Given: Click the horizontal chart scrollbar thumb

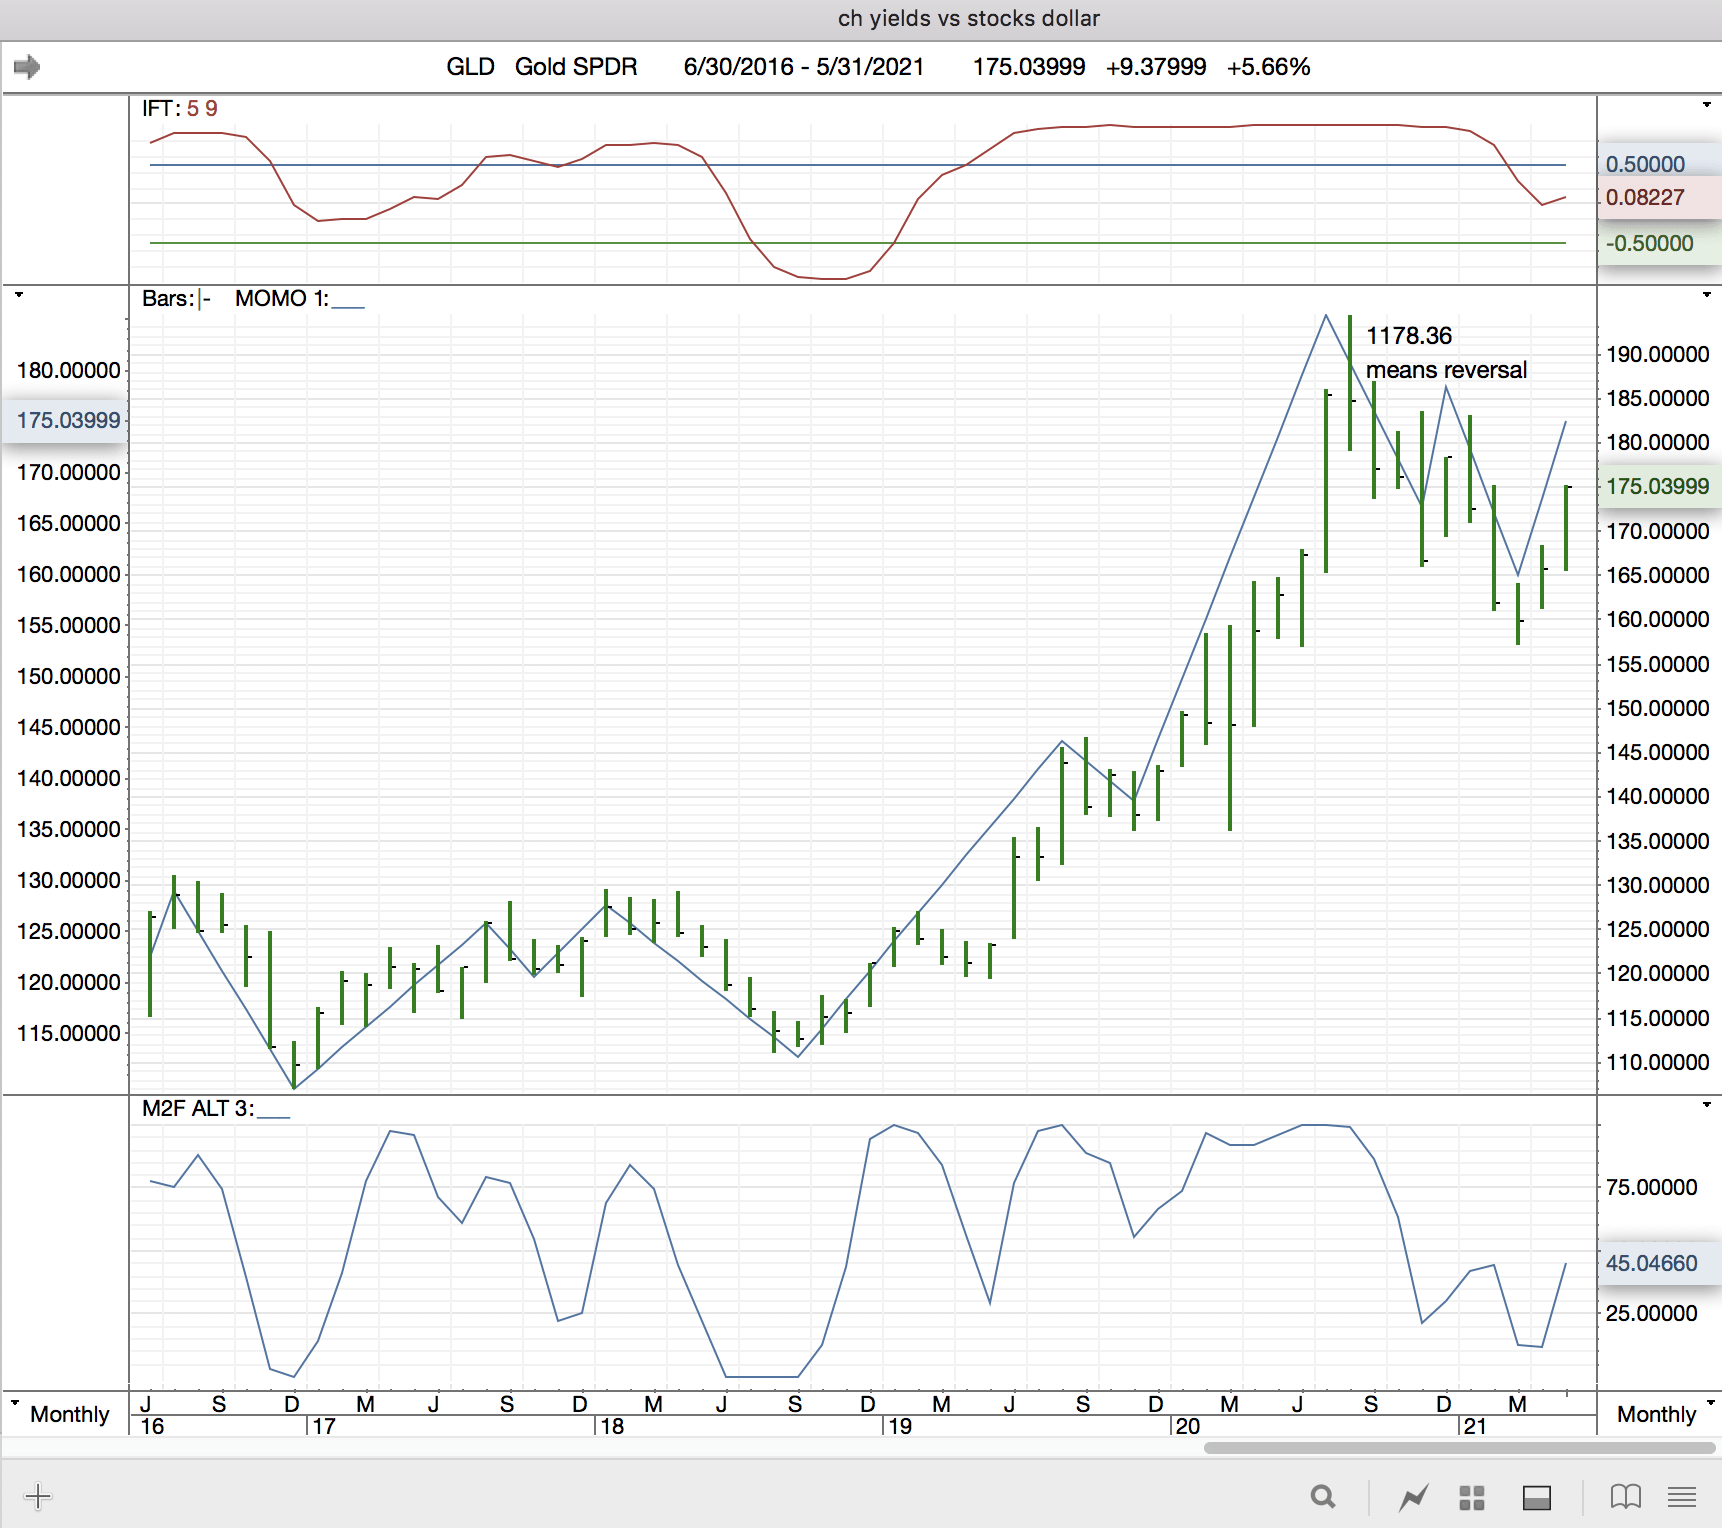Looking at the screenshot, I should click(1459, 1448).
